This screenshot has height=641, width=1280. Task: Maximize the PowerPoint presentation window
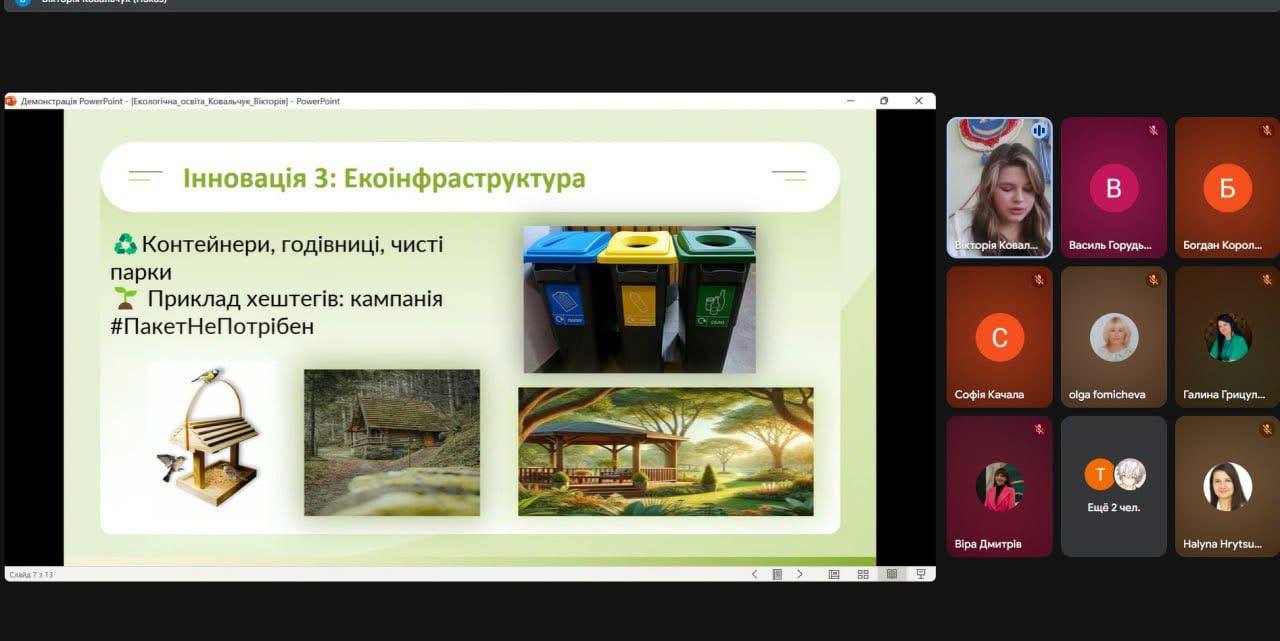click(884, 101)
